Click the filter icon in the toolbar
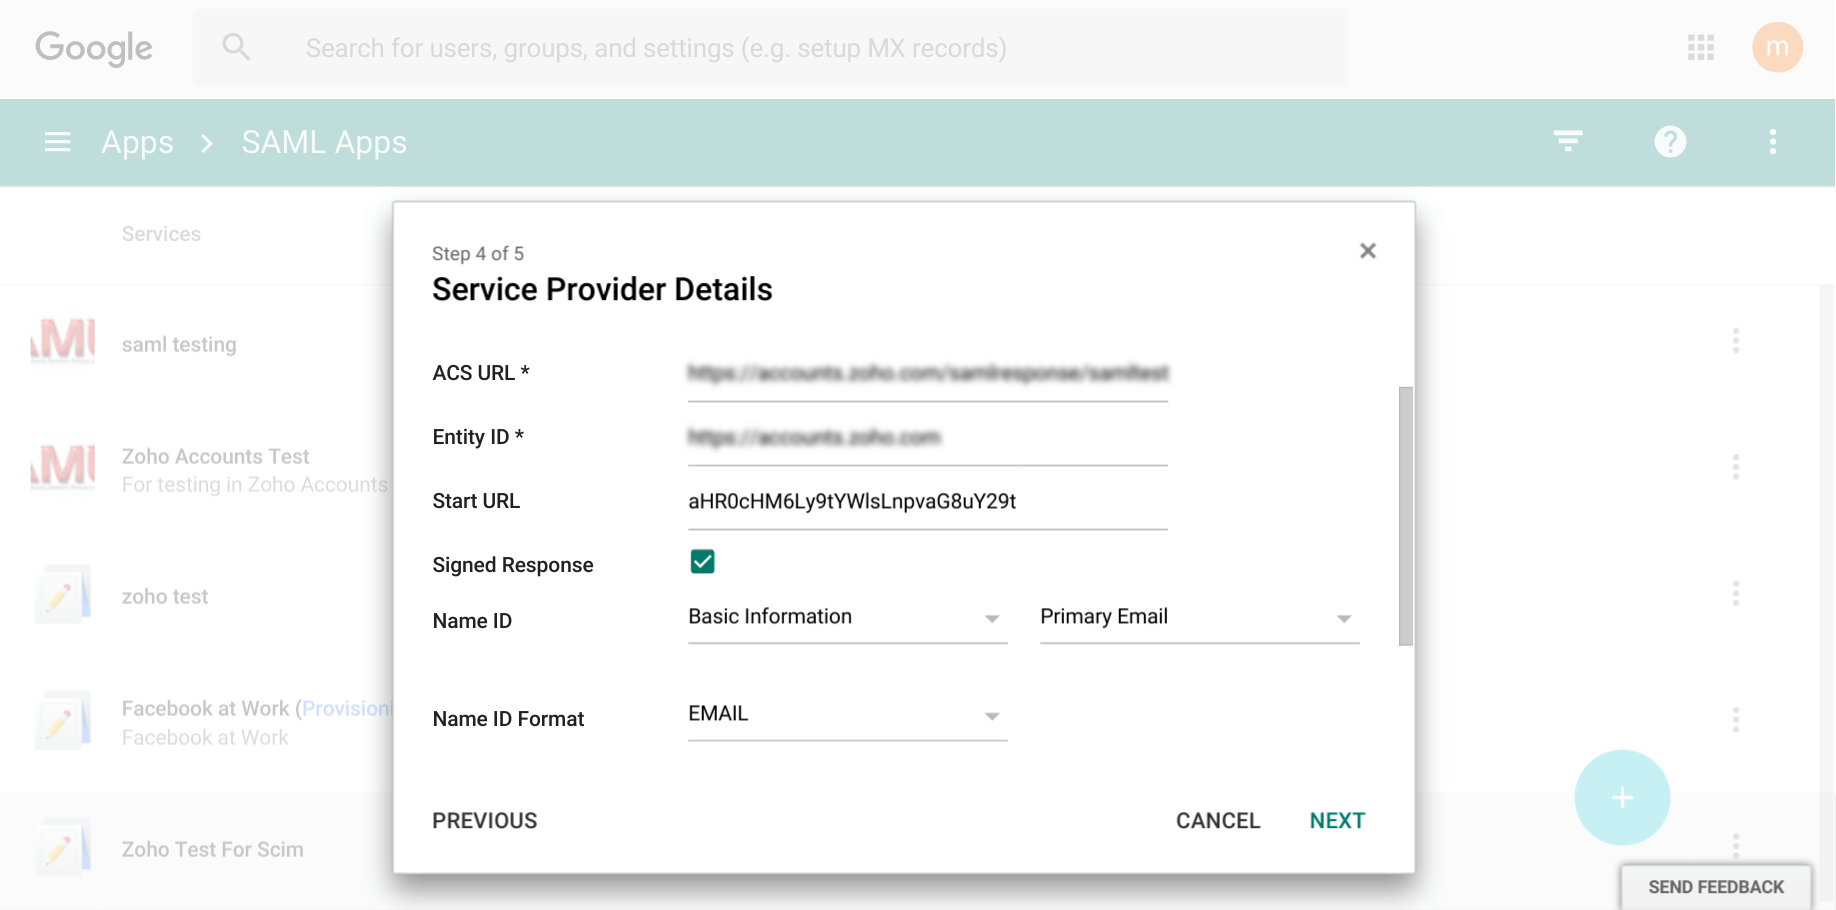Viewport: 1836px width, 910px height. 1568,142
